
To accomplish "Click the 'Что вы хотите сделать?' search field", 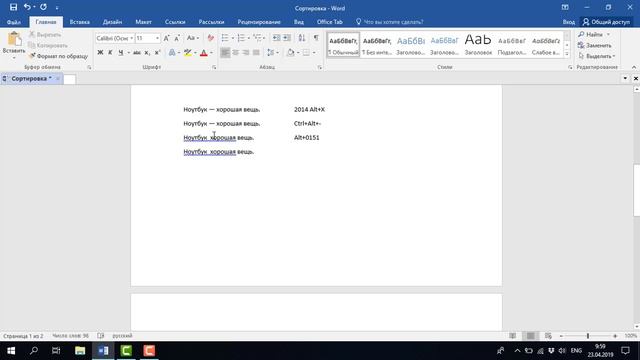I will coord(389,22).
